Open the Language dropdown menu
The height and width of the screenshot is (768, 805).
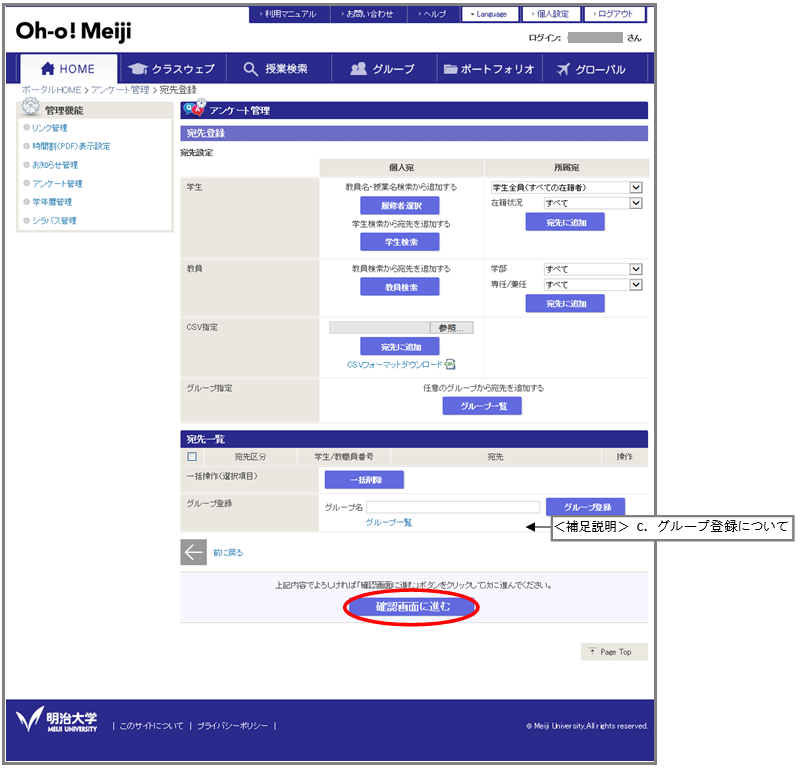(x=490, y=14)
